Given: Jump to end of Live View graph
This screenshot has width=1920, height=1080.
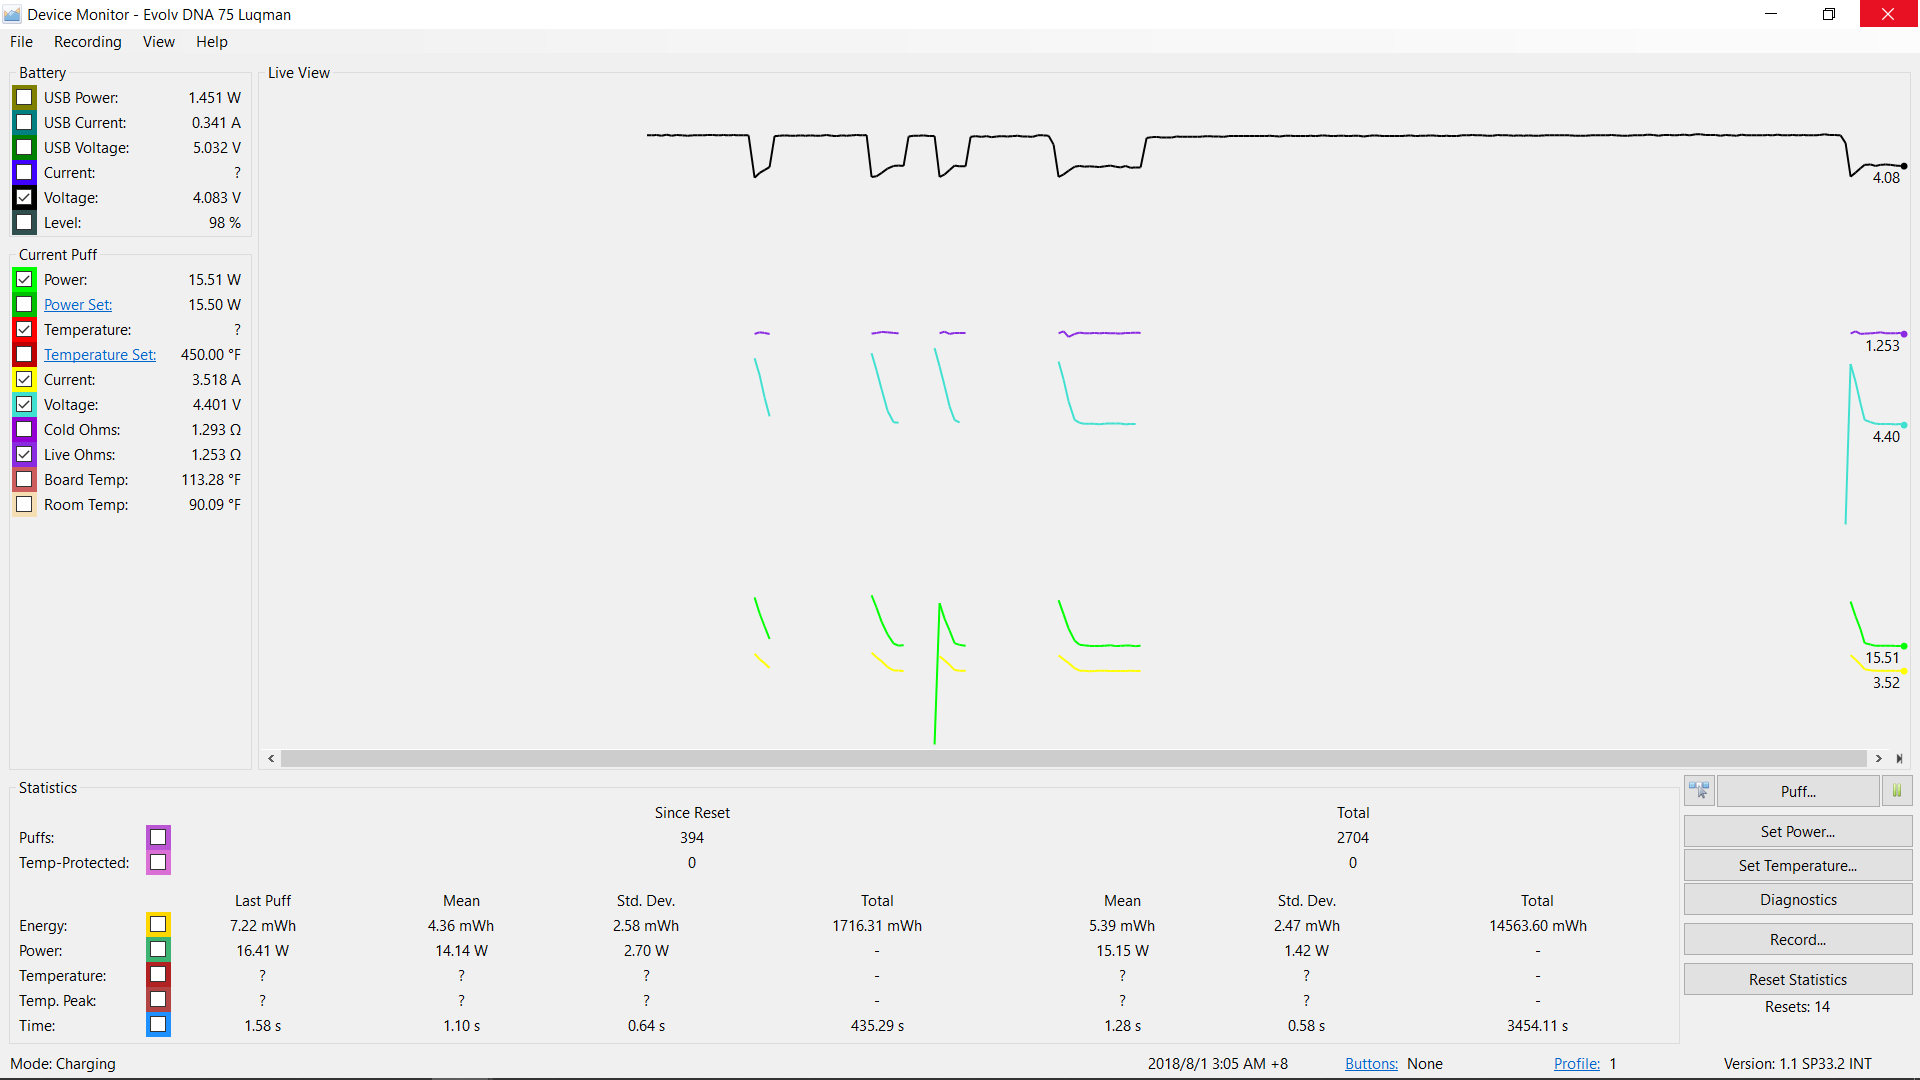Looking at the screenshot, I should [x=1899, y=759].
